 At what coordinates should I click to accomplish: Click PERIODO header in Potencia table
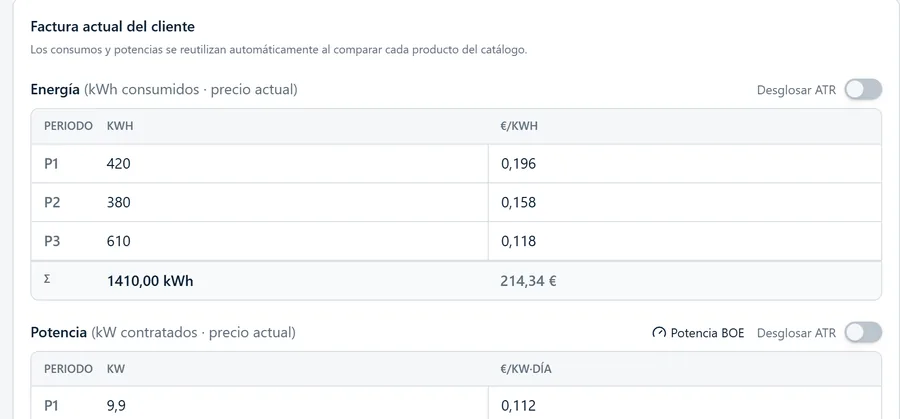click(68, 369)
